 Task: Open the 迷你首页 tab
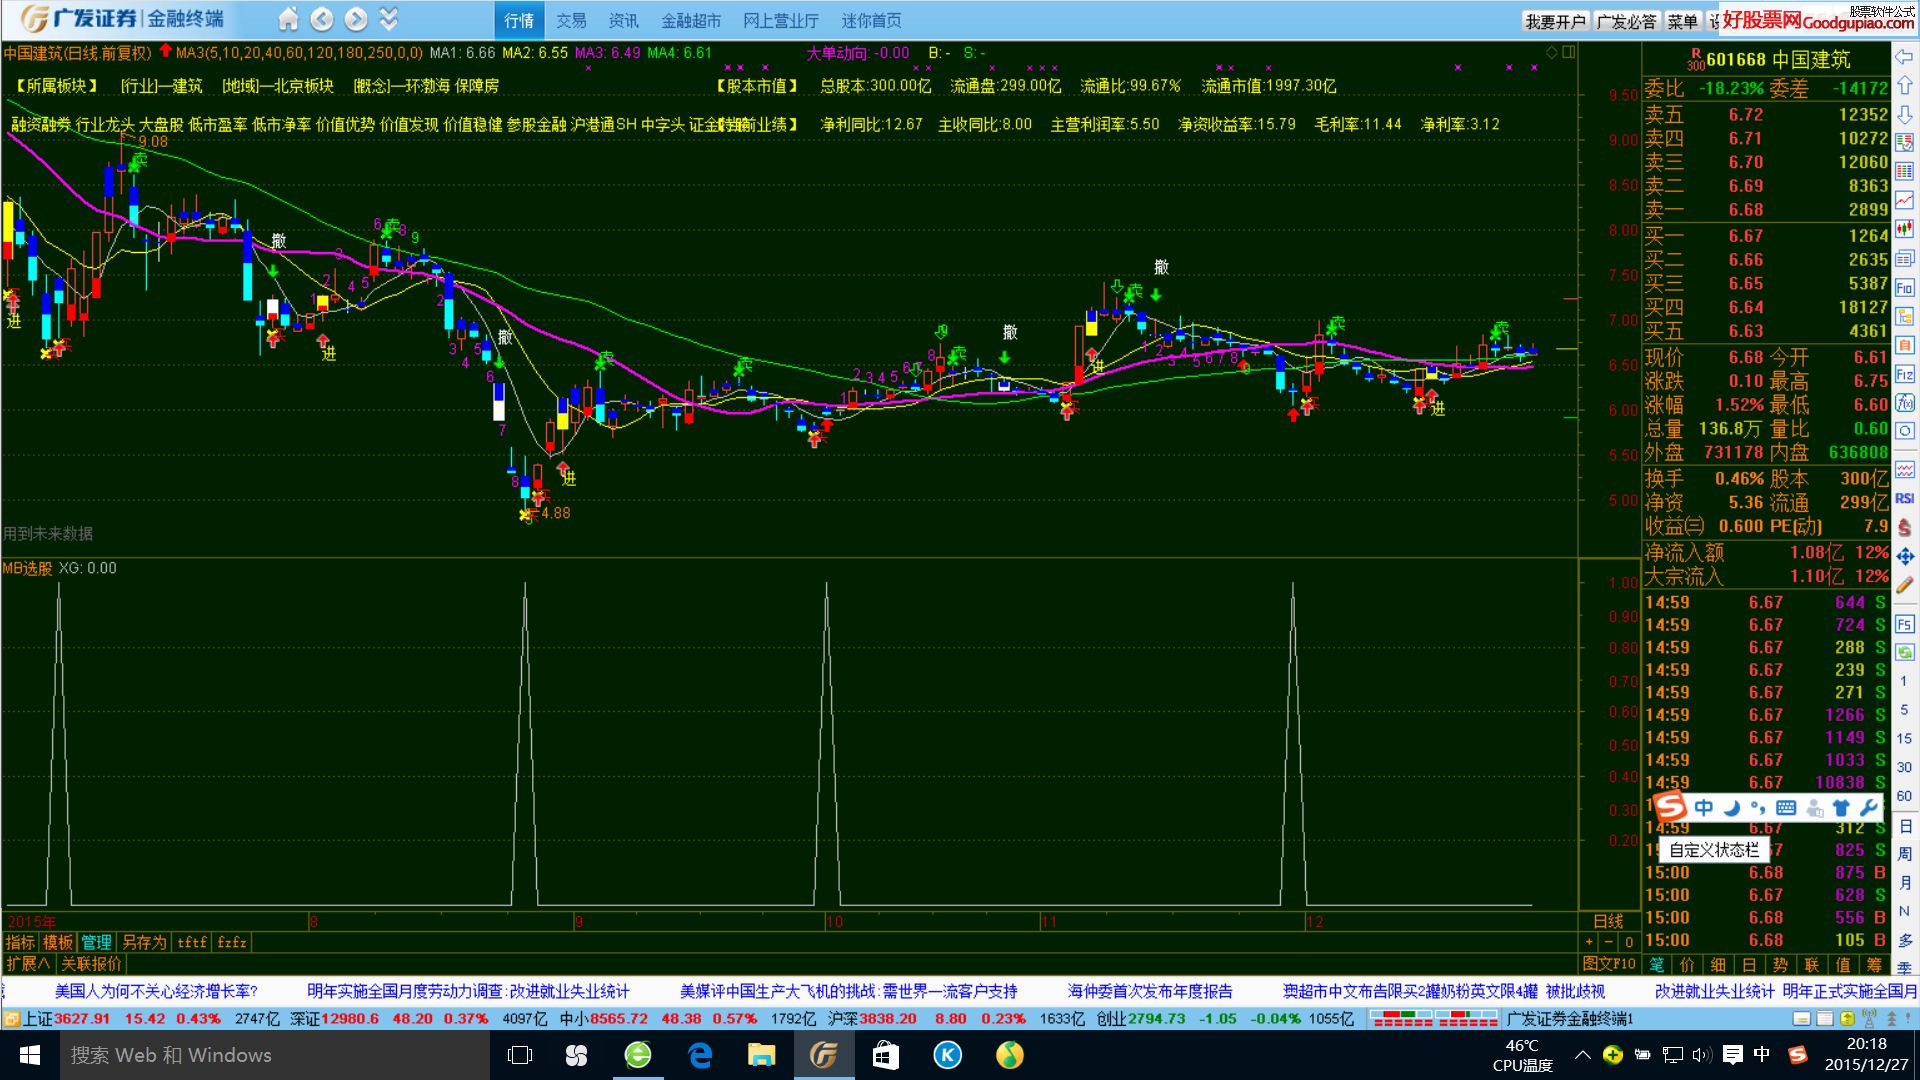pyautogui.click(x=870, y=20)
